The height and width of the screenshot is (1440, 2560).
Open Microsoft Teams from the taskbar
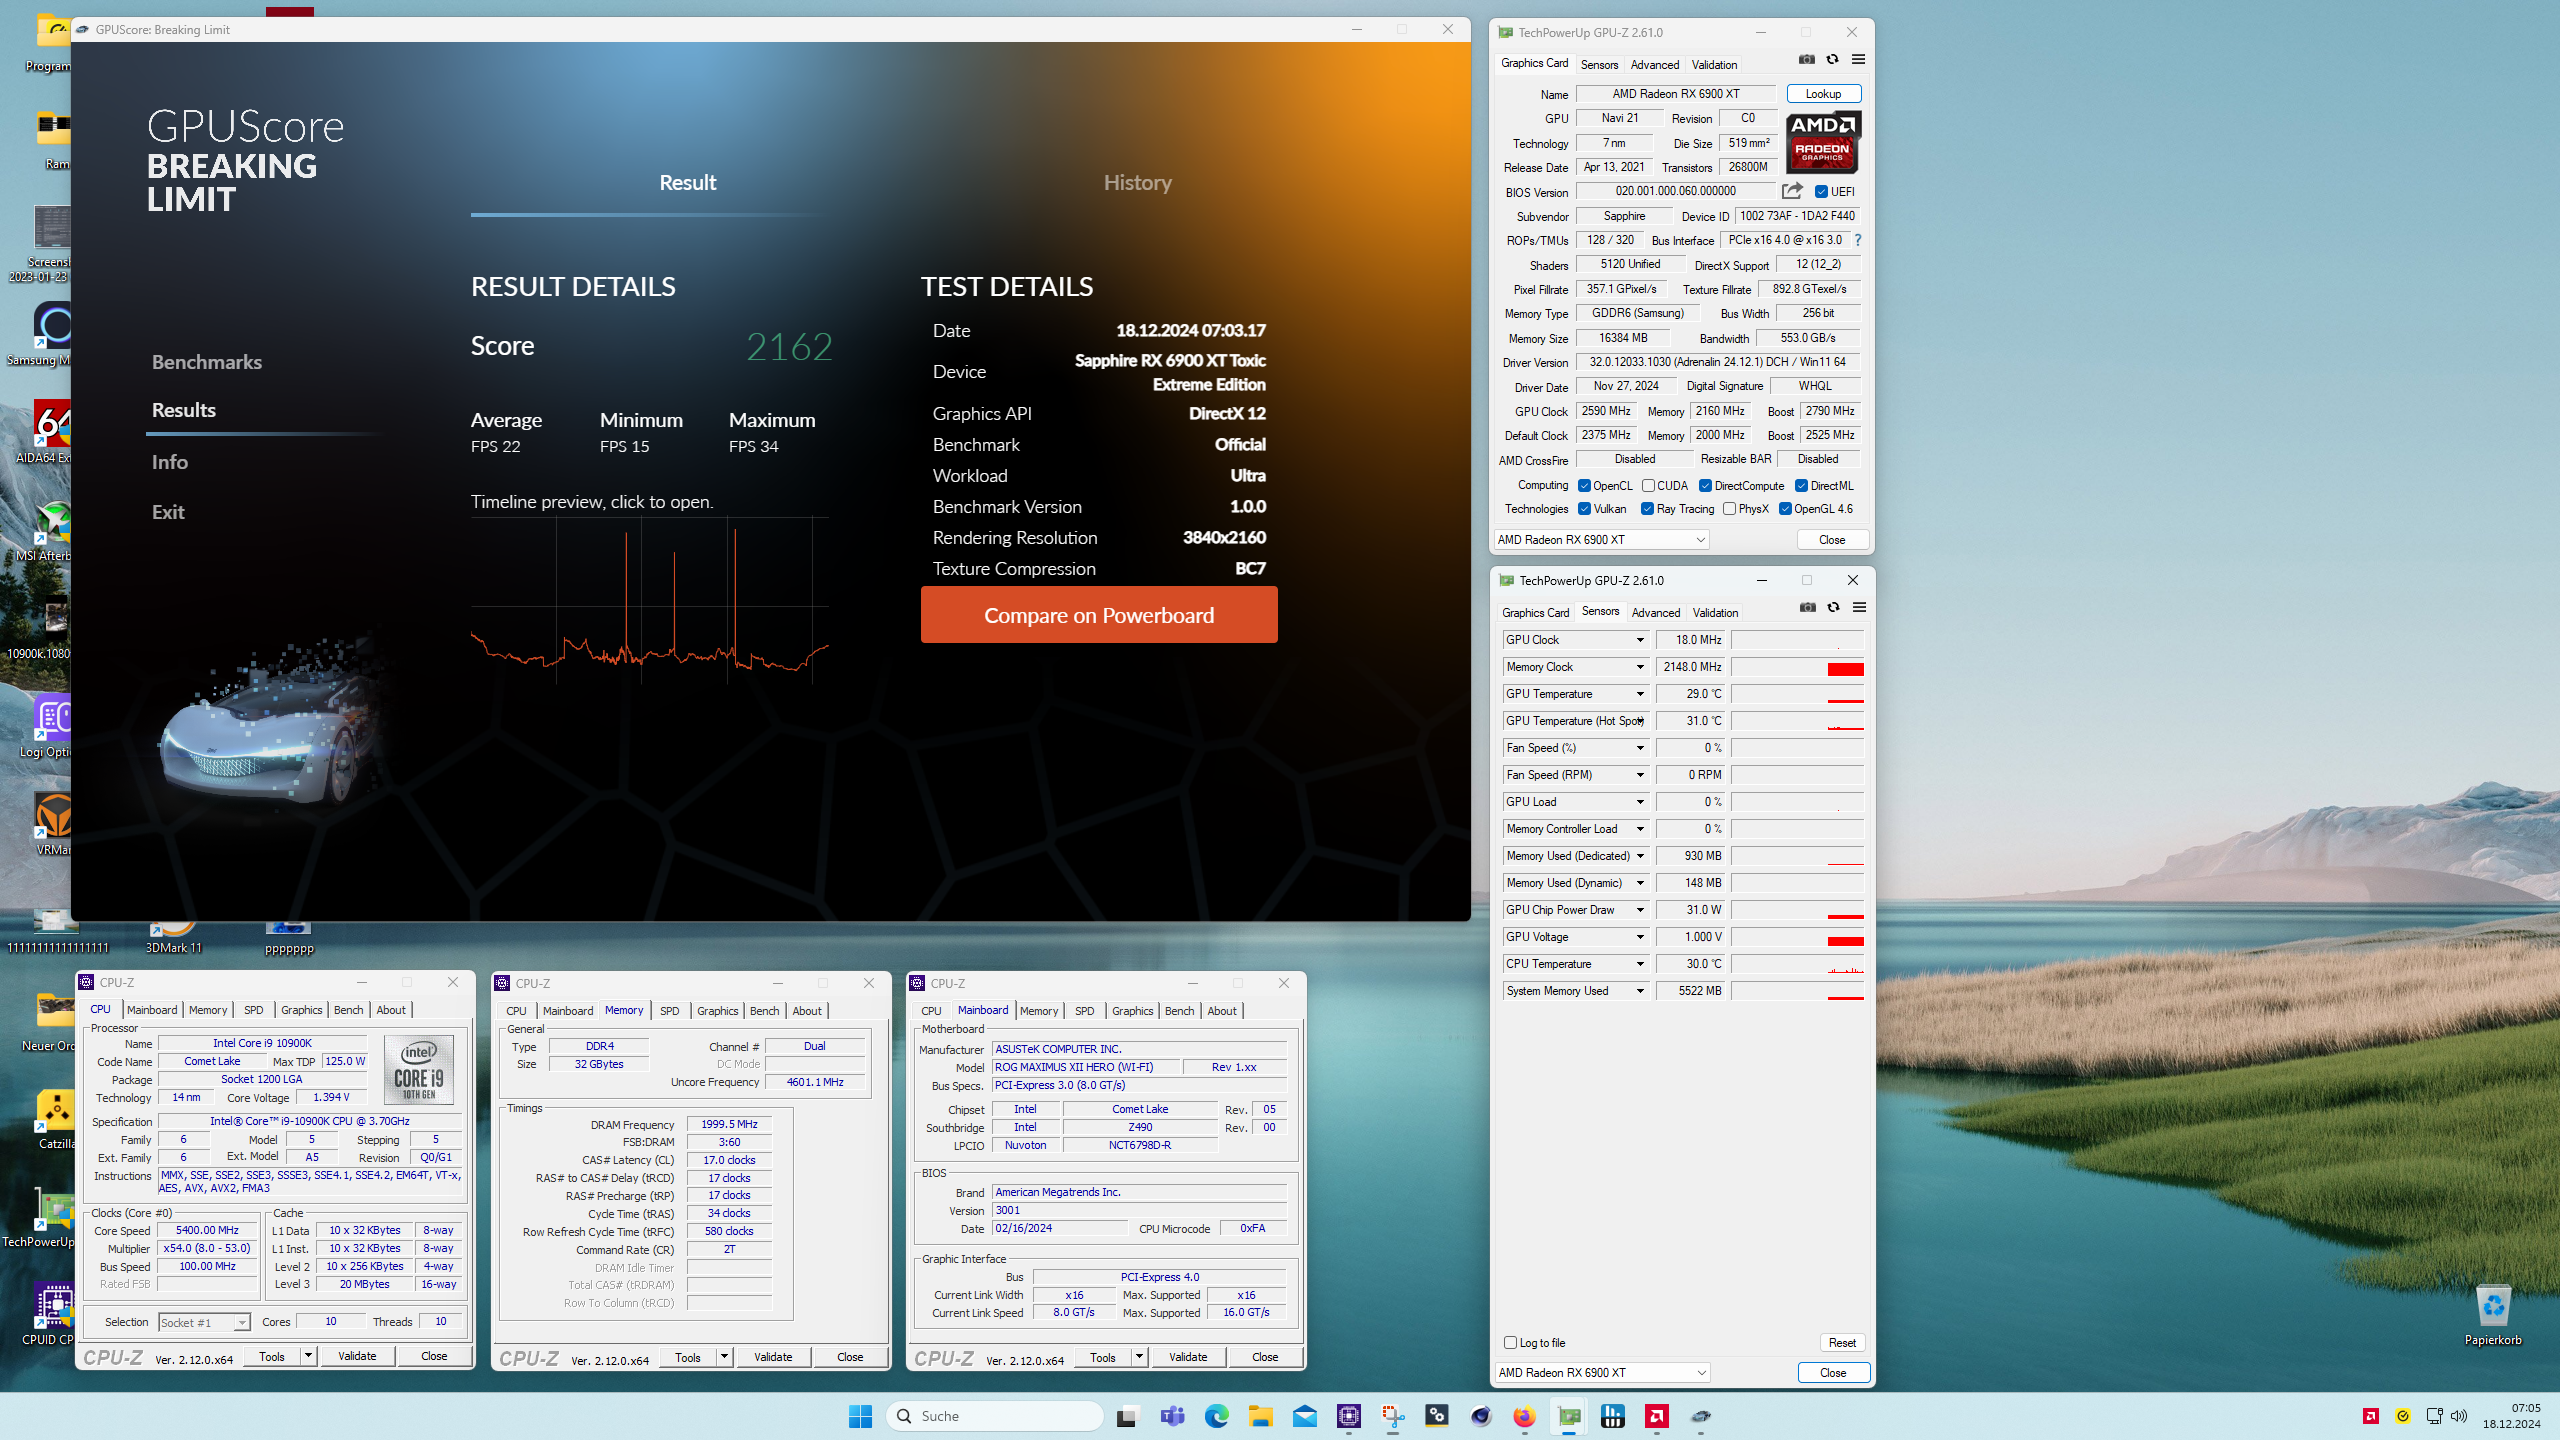pyautogui.click(x=1172, y=1416)
